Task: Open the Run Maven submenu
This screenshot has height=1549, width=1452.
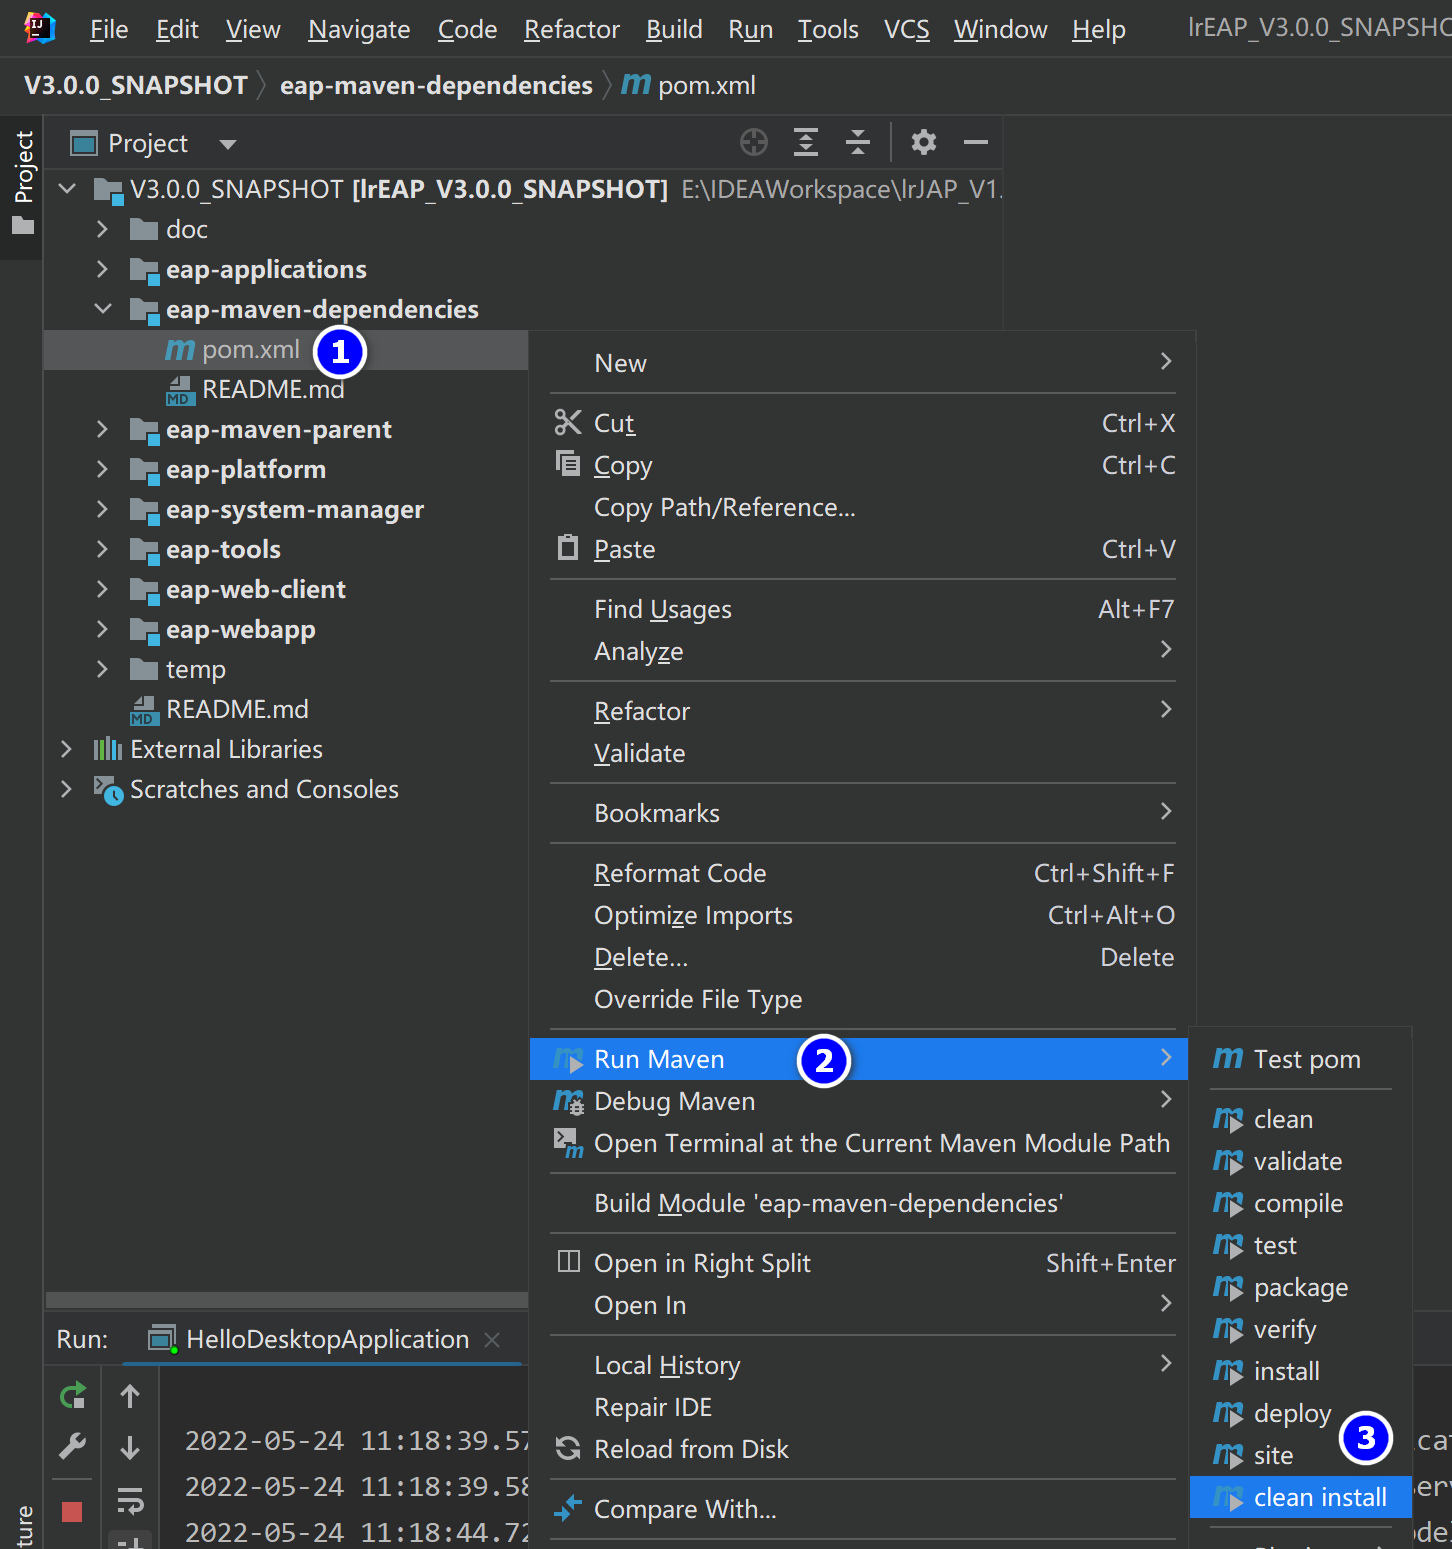Action: 859,1059
